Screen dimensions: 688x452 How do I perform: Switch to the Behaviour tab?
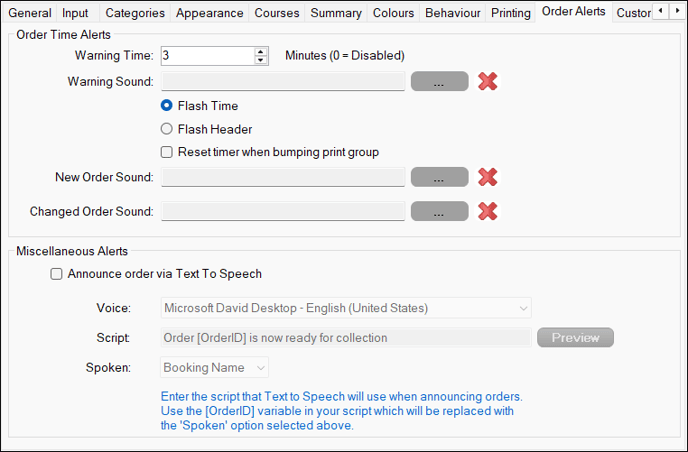pyautogui.click(x=452, y=13)
